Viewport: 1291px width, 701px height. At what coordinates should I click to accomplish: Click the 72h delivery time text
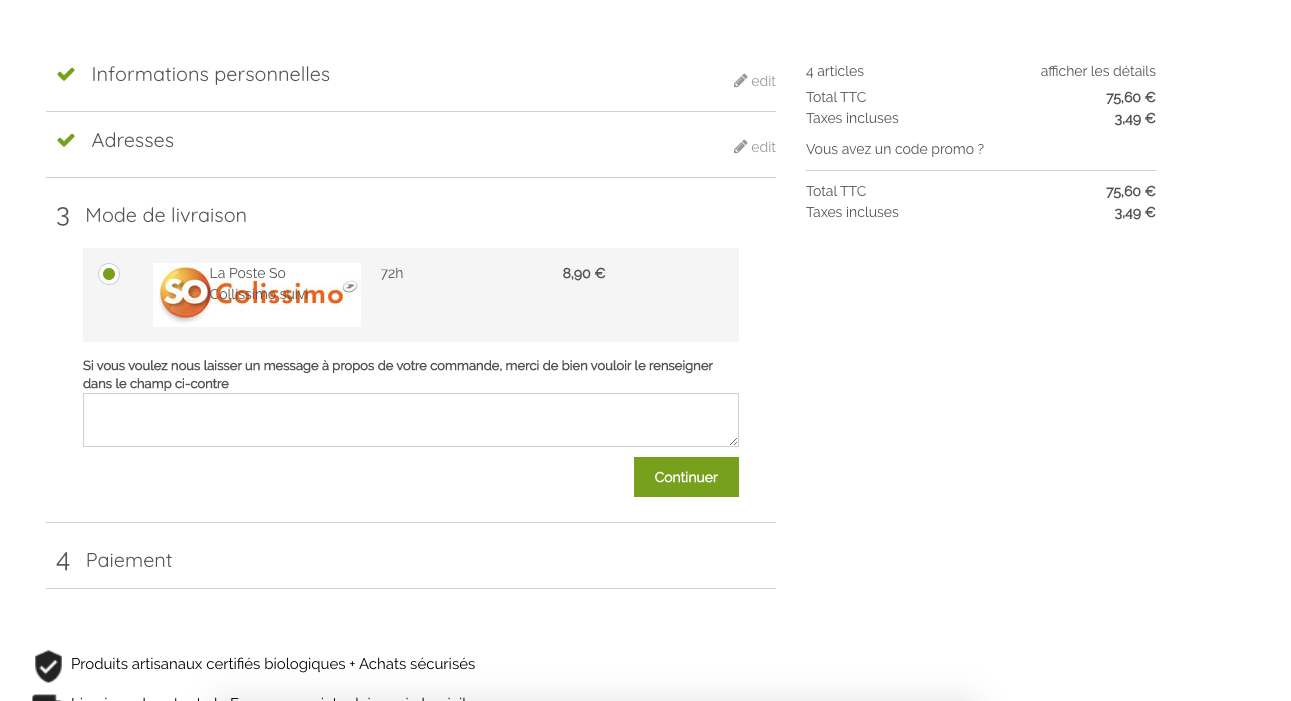[392, 274]
